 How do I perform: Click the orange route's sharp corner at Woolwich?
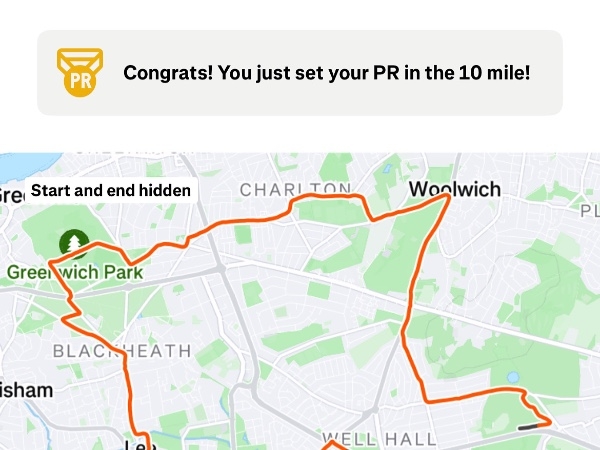click(x=447, y=199)
